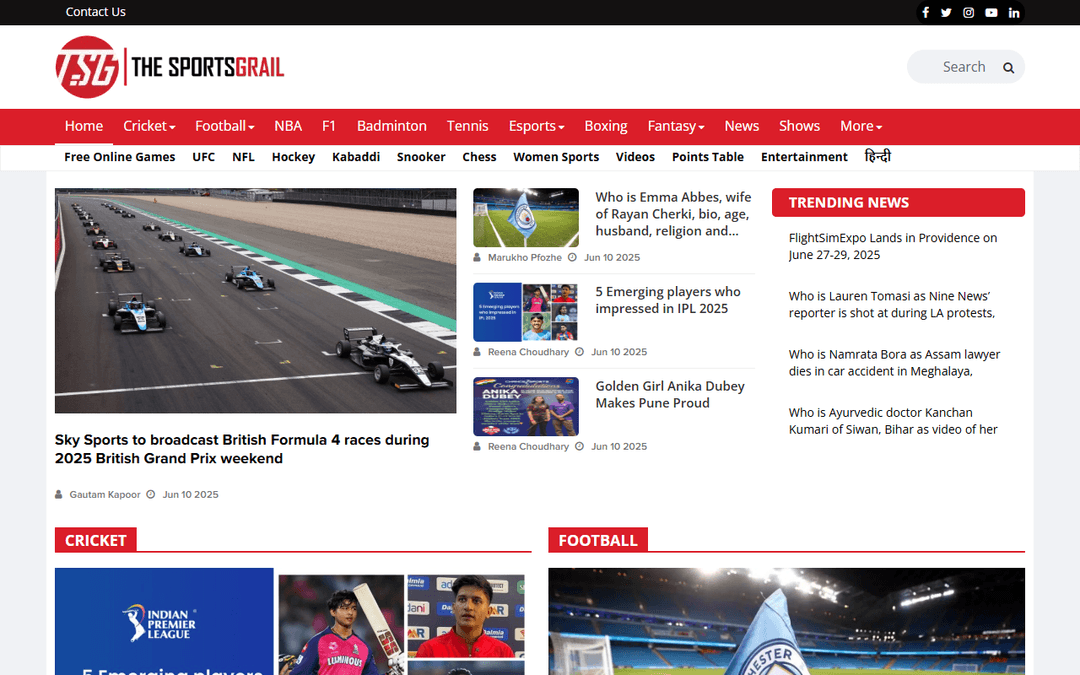Image resolution: width=1080 pixels, height=675 pixels.
Task: Open the Cricket section heading
Action: tap(96, 540)
